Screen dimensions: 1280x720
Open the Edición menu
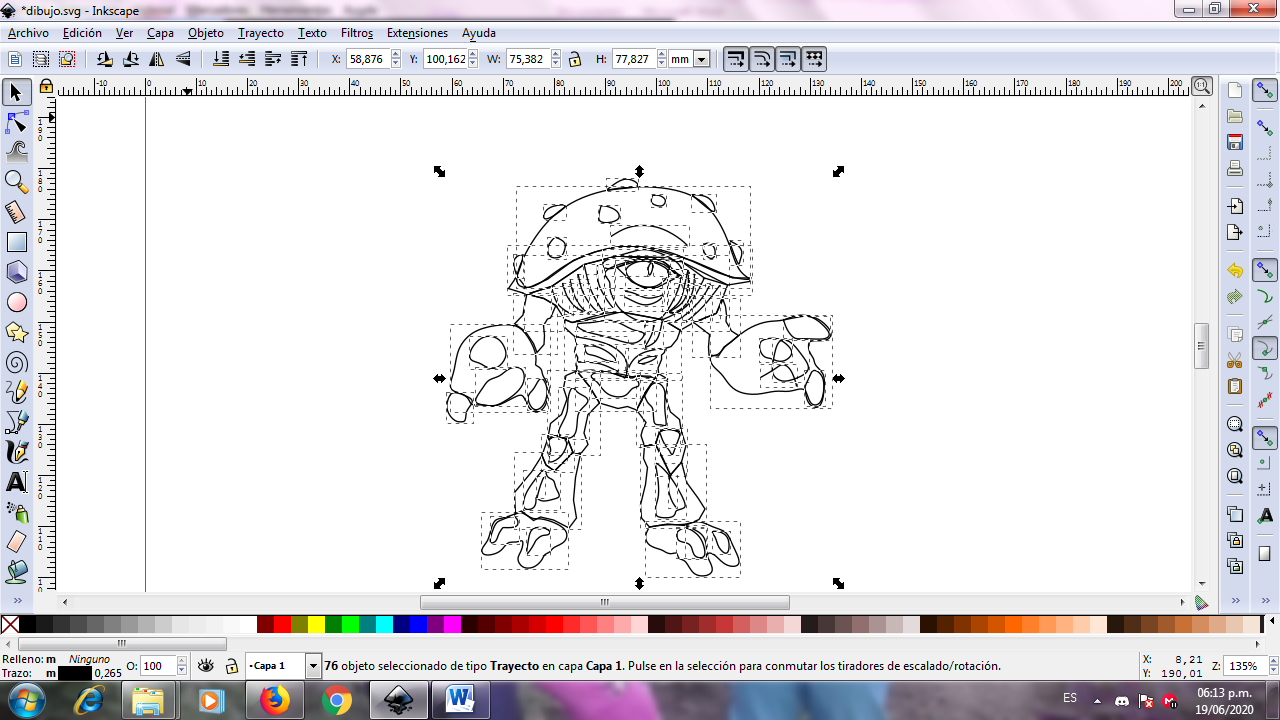pyautogui.click(x=82, y=33)
